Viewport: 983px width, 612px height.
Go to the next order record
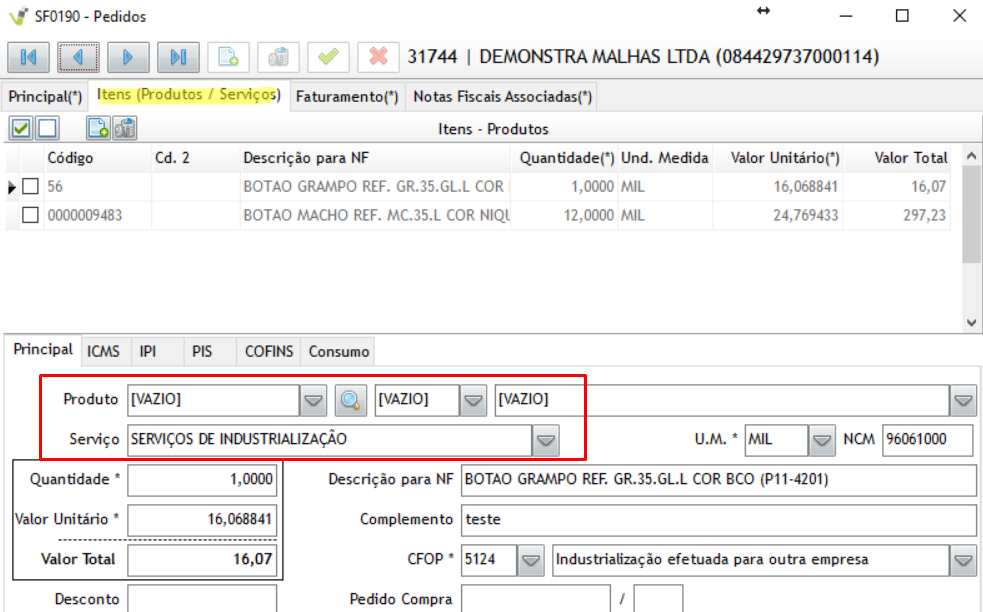[x=128, y=57]
